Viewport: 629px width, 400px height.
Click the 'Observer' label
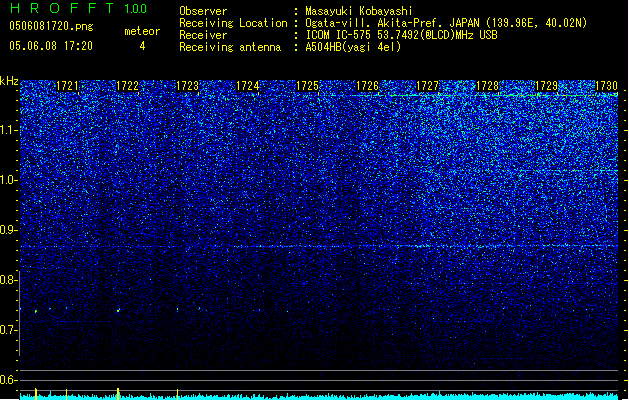click(x=203, y=11)
